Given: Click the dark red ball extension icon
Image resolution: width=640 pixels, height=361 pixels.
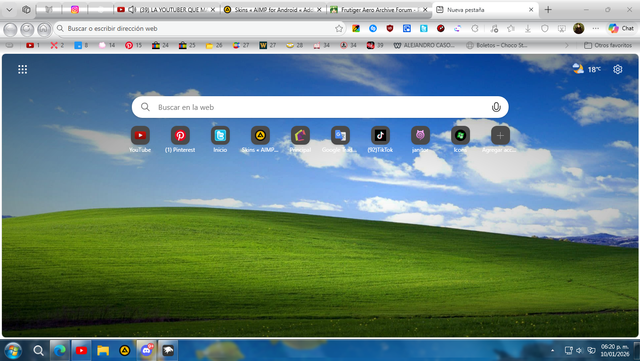Looking at the screenshot, I should pyautogui.click(x=441, y=29).
